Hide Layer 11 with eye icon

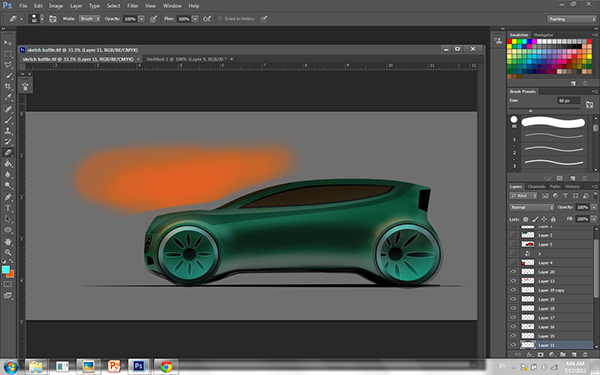[513, 345]
